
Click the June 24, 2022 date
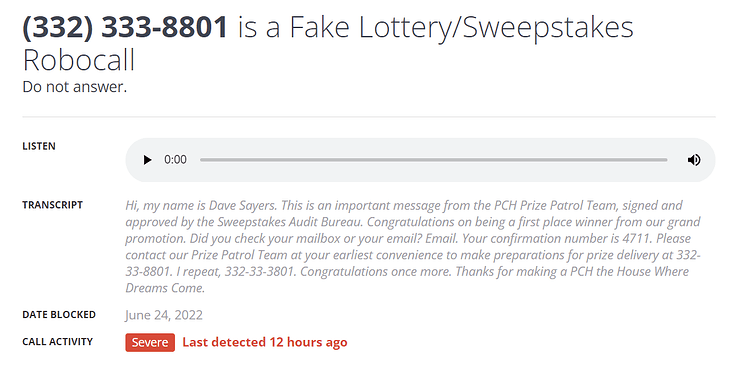164,315
